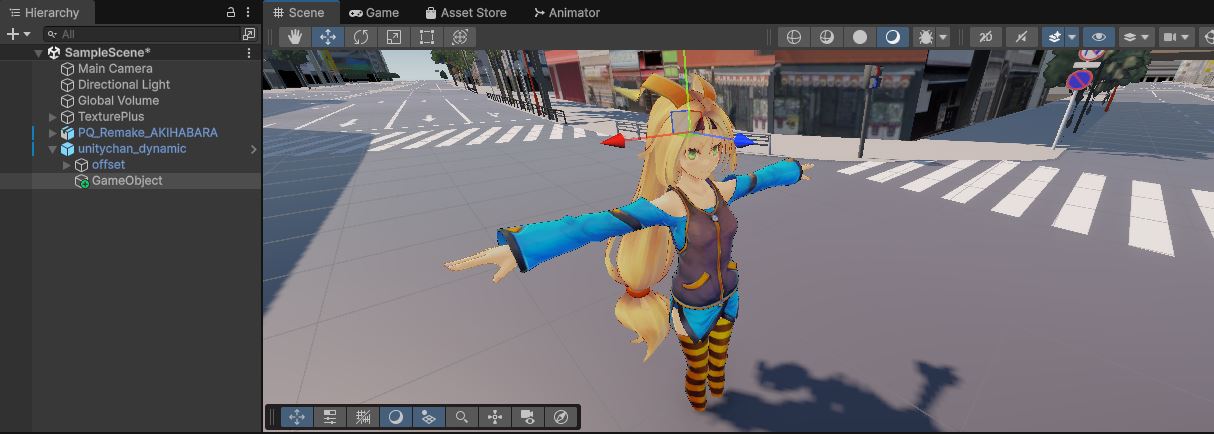The width and height of the screenshot is (1214, 434).
Task: Click the wireframe sphere draw mode icon
Action: pos(794,37)
